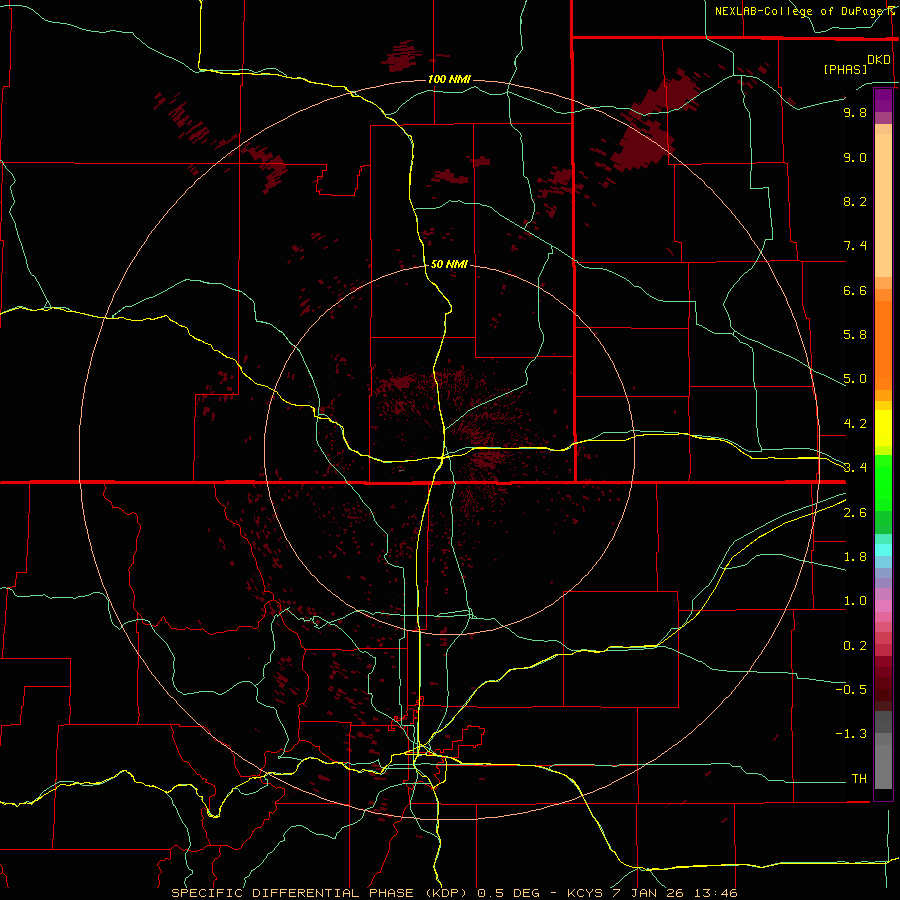Click the NEXLAB-College of DuPage header text
900x900 pixels.
[800, 11]
